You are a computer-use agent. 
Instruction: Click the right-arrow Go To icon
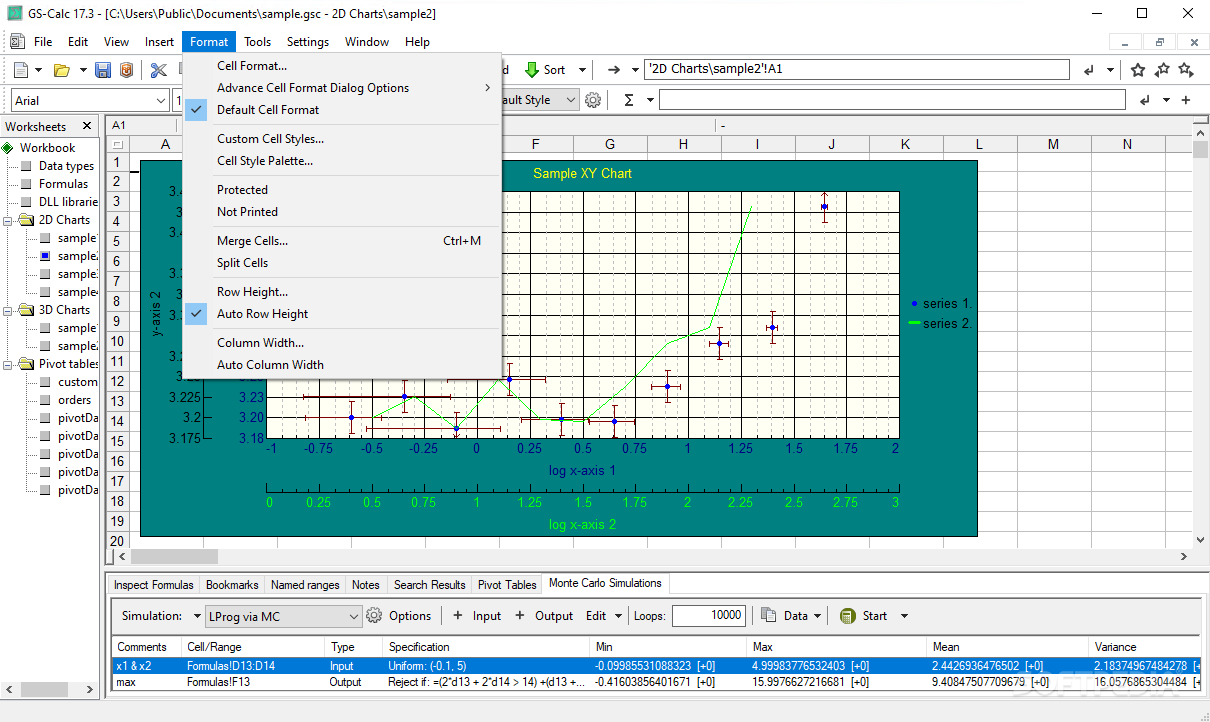(614, 70)
